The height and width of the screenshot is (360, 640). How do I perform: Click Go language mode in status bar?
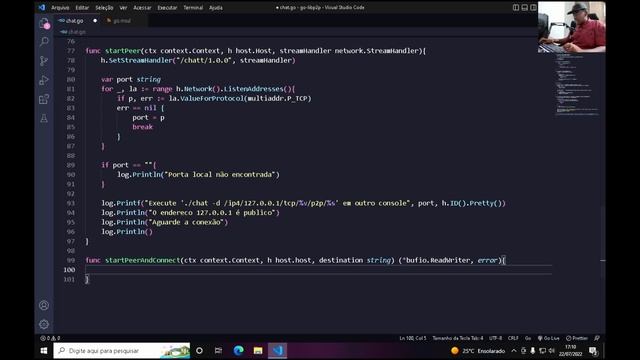point(528,338)
